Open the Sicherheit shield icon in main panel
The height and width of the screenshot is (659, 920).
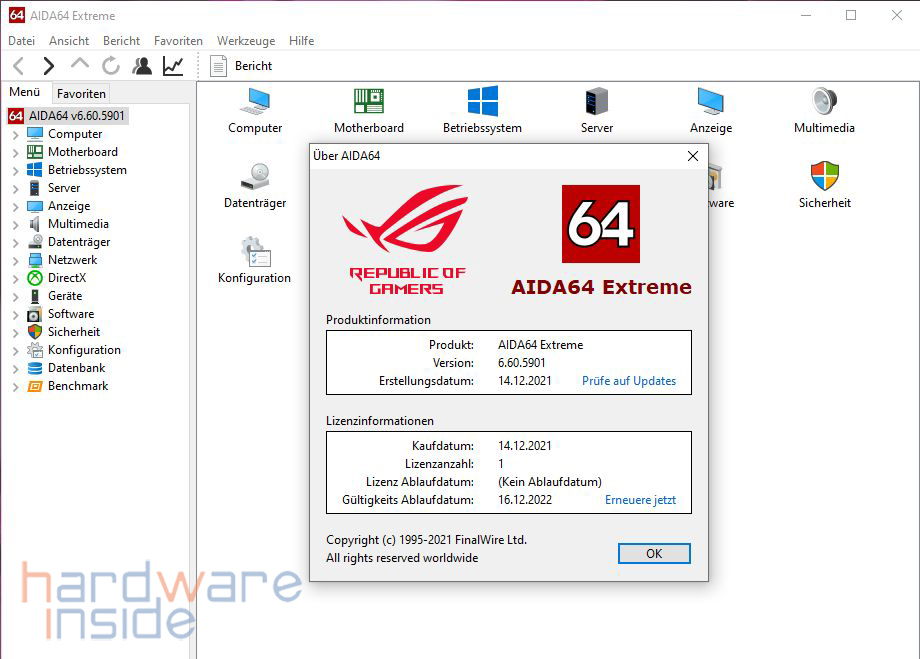tap(824, 177)
